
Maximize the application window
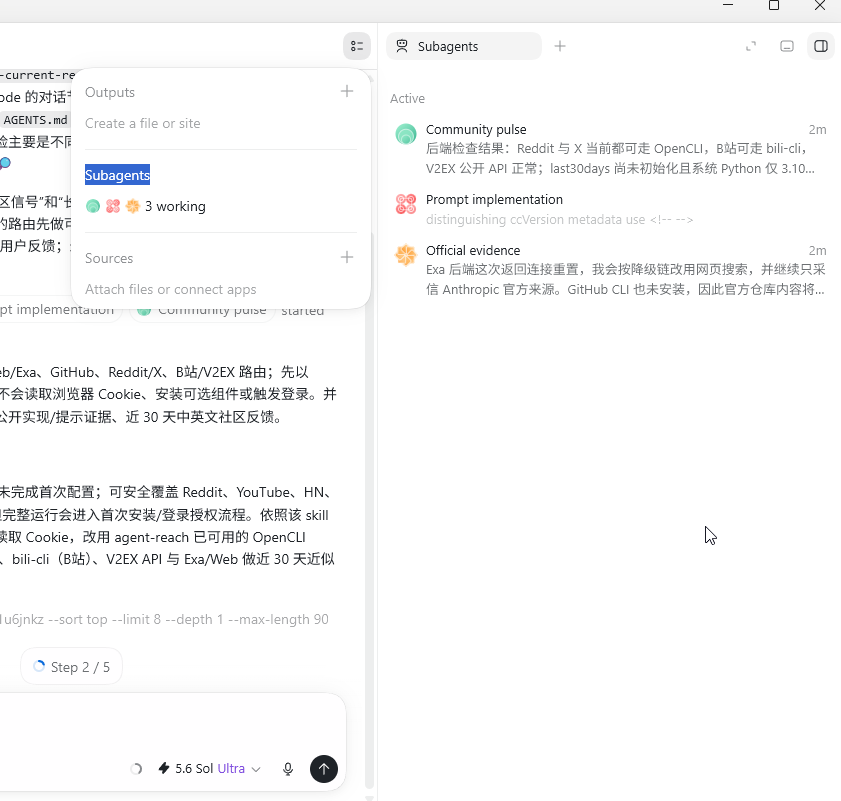tap(774, 6)
